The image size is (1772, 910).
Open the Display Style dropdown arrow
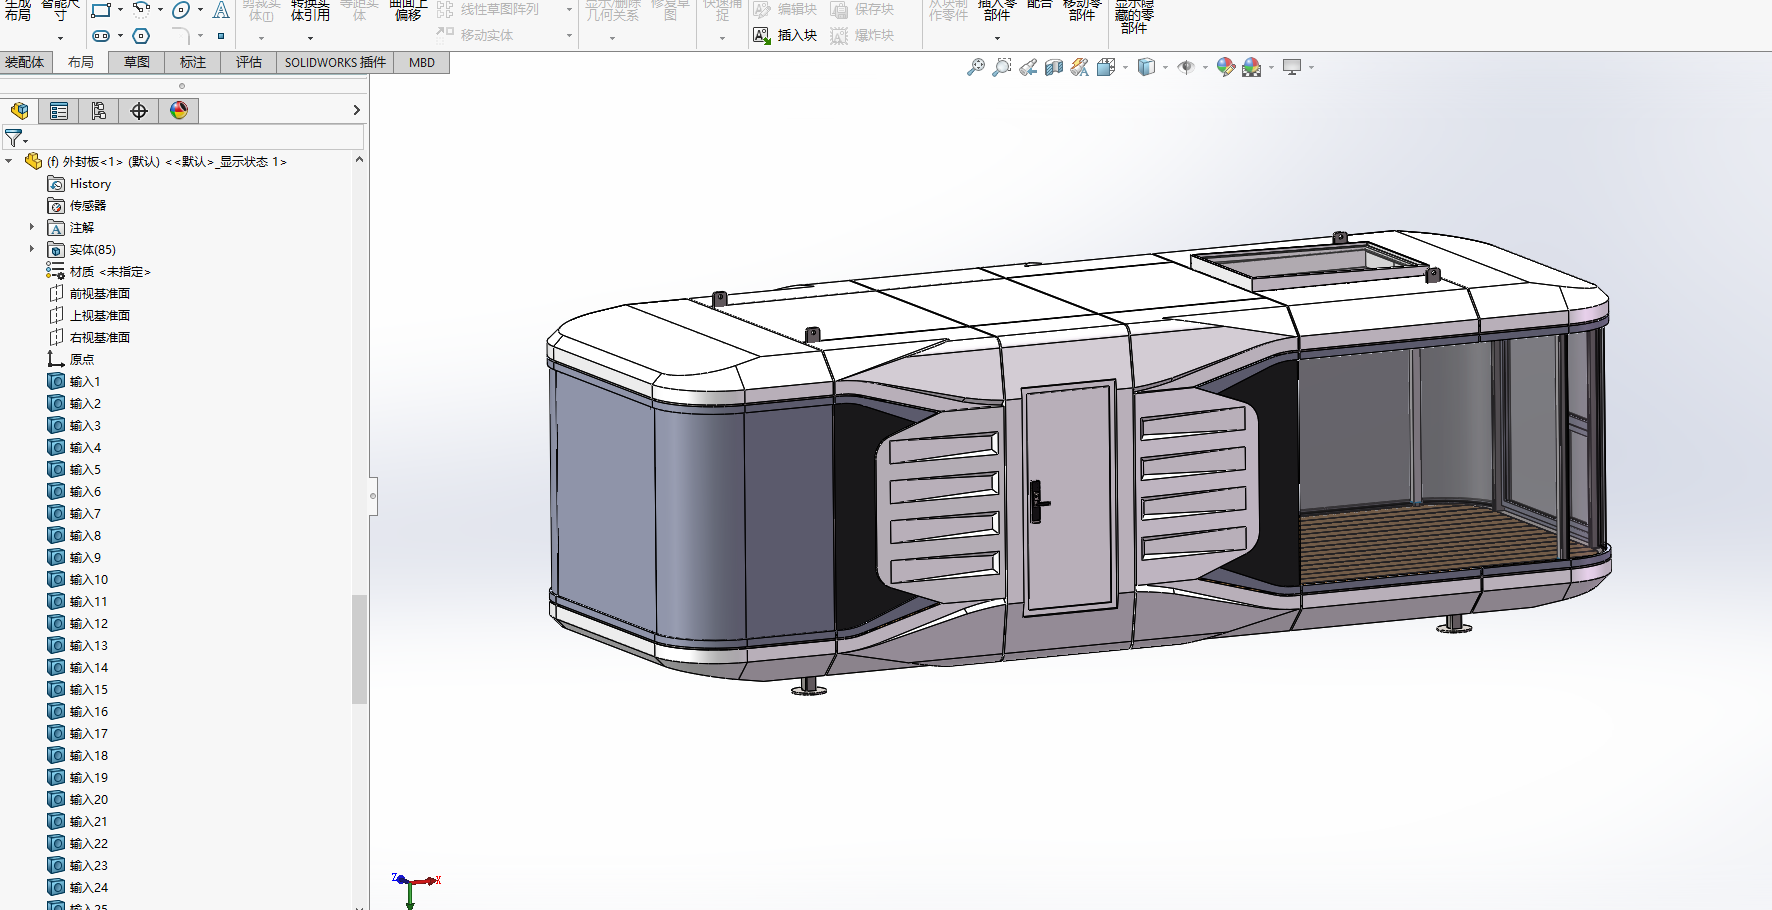[1166, 68]
